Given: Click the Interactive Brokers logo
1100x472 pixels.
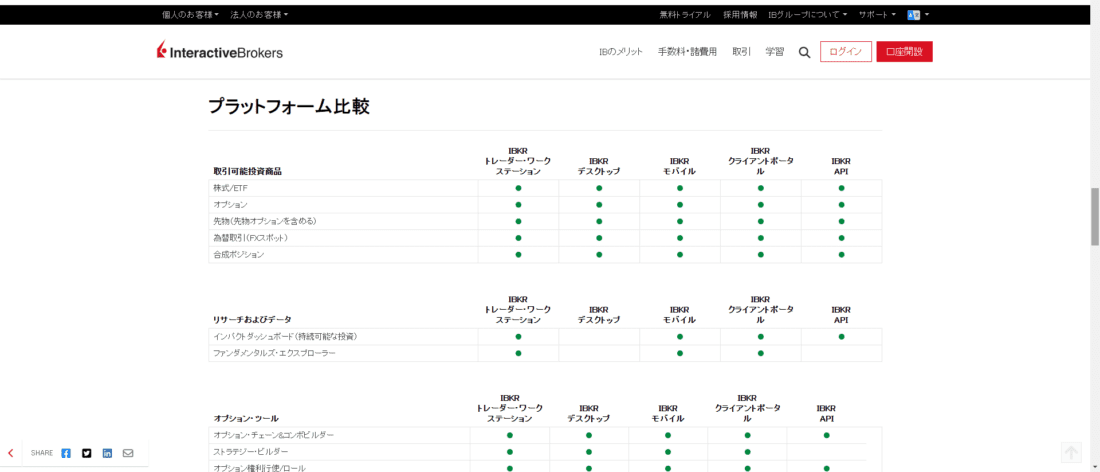Looking at the screenshot, I should (x=219, y=52).
